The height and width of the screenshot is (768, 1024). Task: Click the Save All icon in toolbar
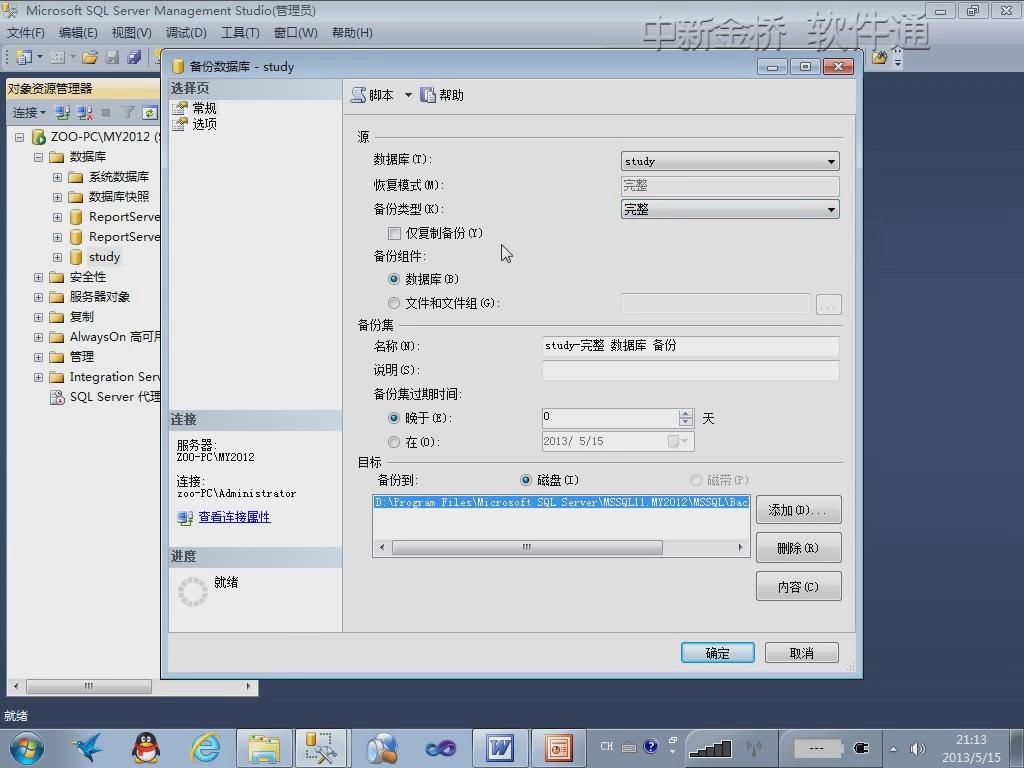point(135,57)
